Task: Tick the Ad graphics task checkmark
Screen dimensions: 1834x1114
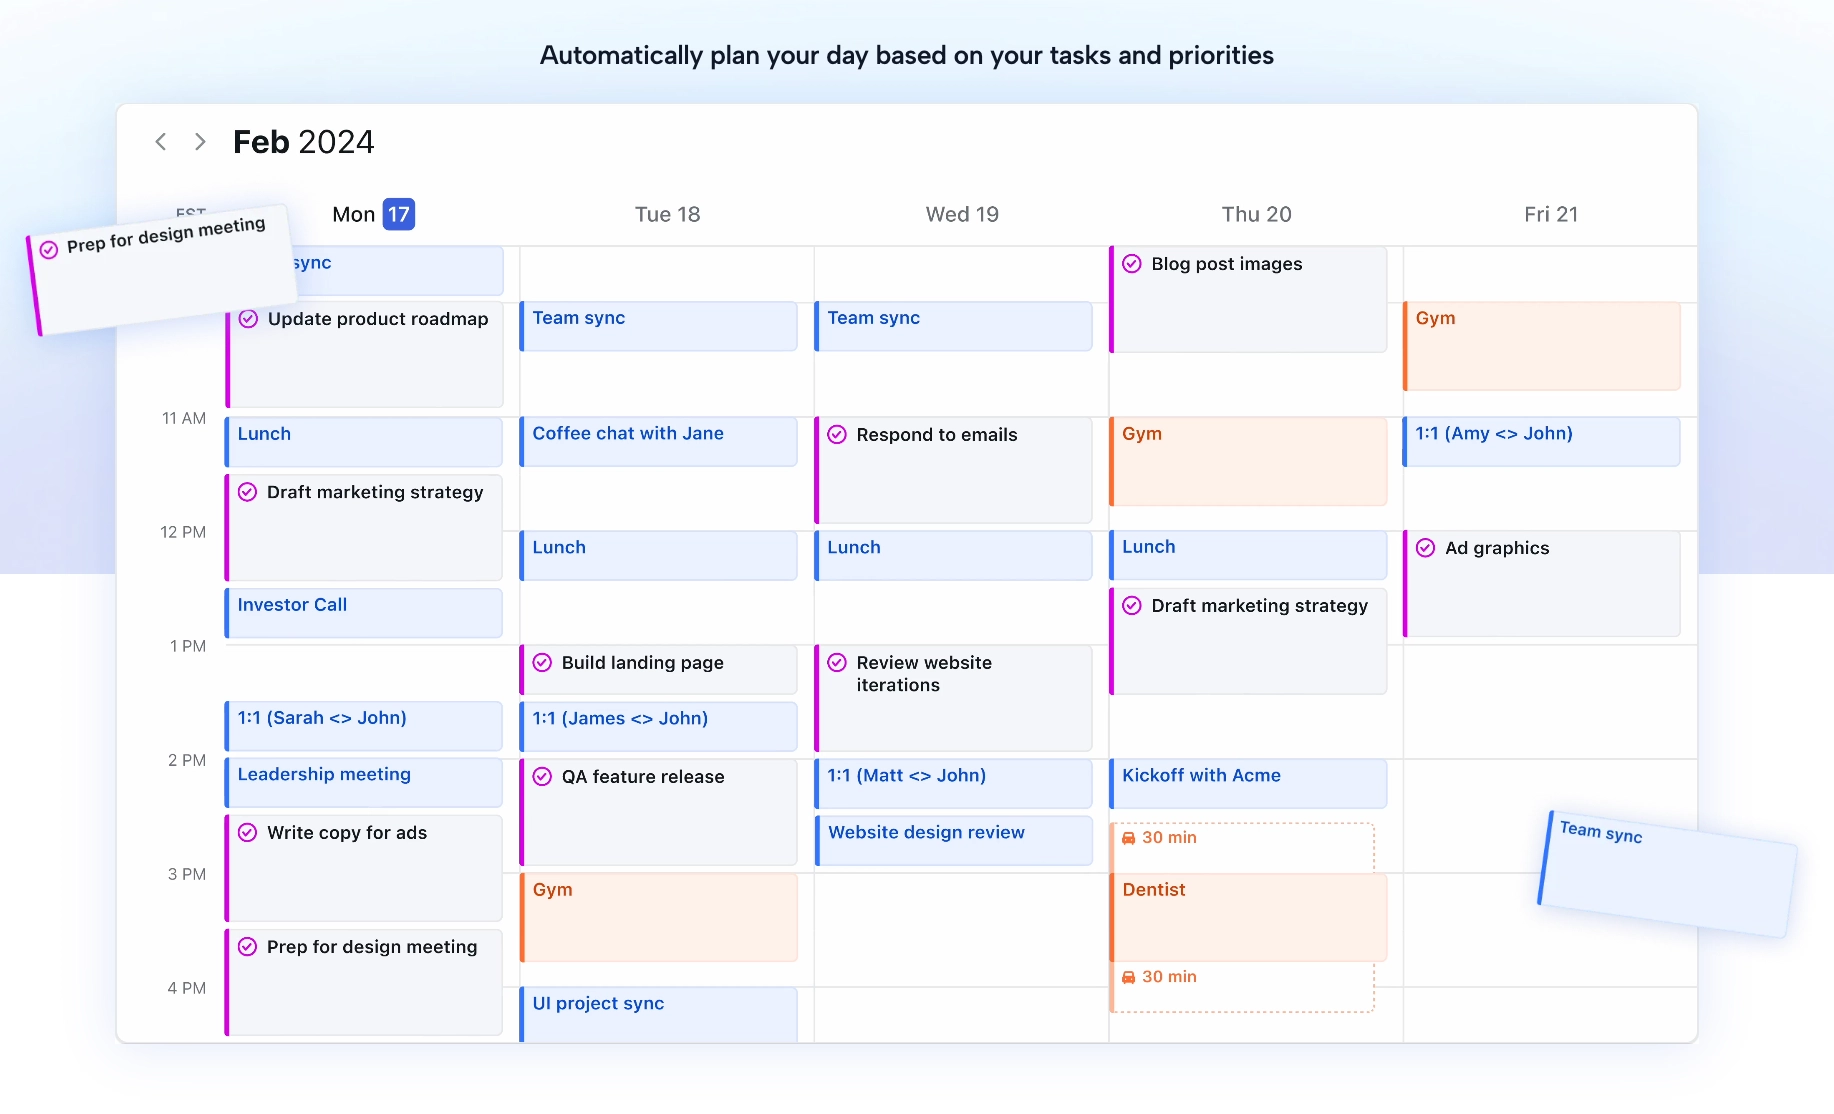Action: (x=1426, y=548)
